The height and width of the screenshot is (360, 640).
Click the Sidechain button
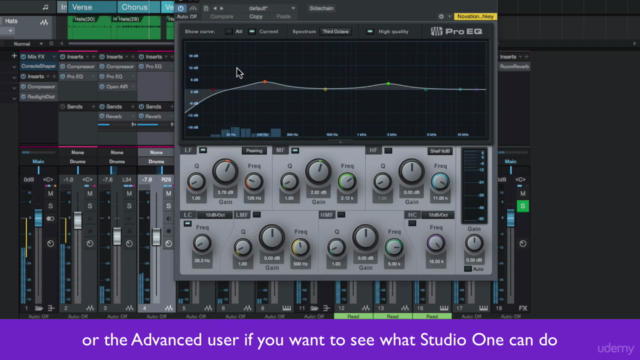click(x=321, y=8)
